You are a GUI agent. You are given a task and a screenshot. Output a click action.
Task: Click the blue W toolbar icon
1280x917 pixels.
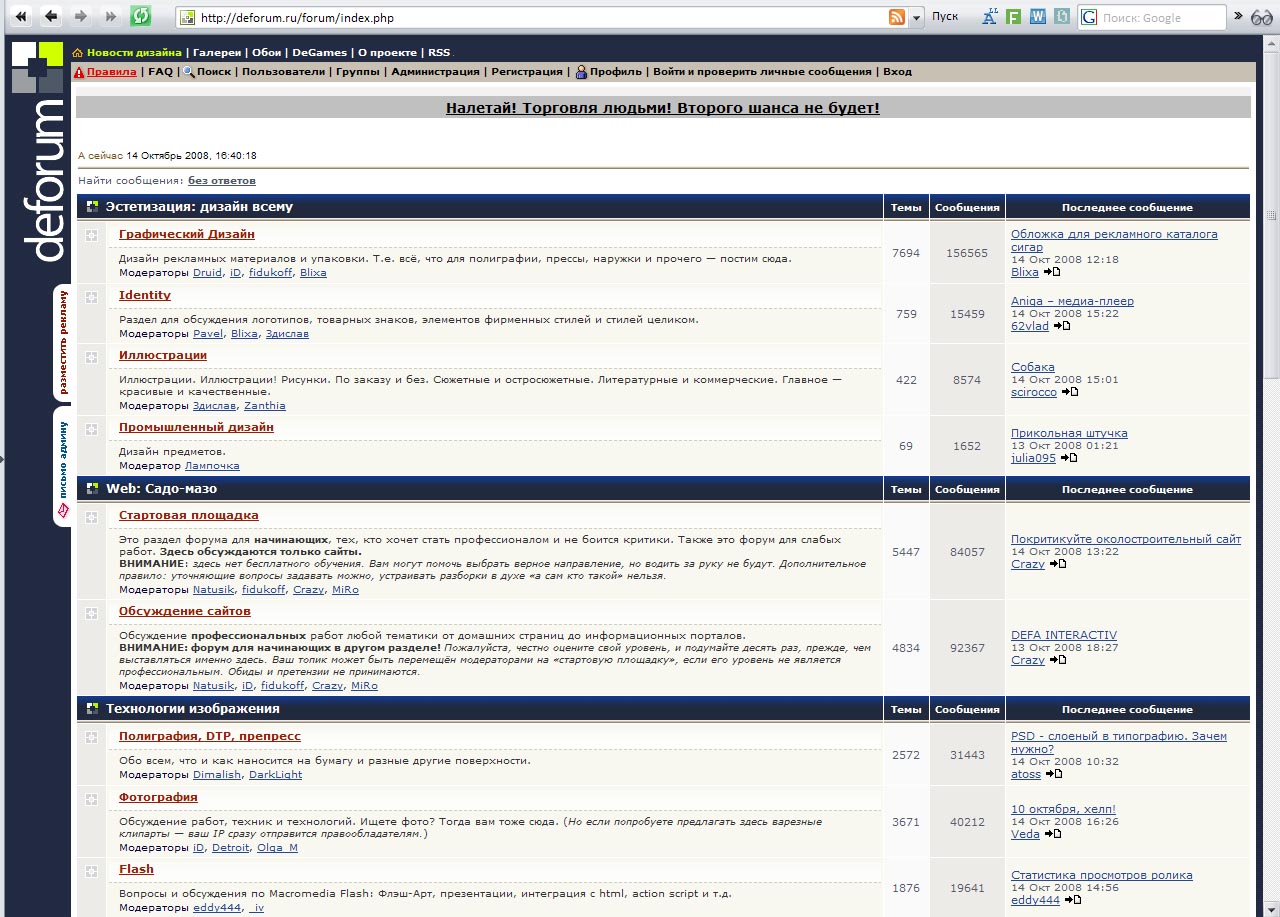point(1038,16)
